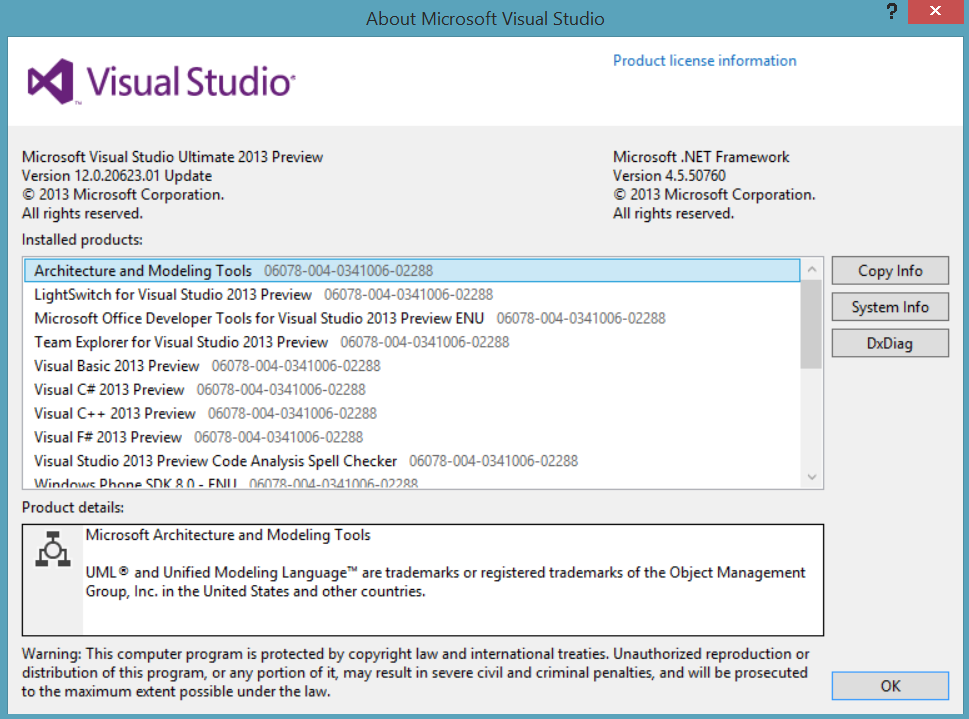Click the Product details label

click(73, 508)
